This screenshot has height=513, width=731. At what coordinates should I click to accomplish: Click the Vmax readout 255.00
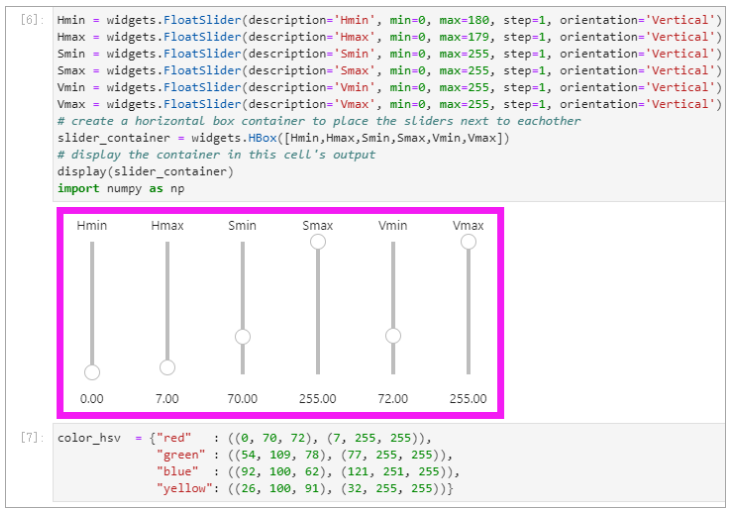468,399
